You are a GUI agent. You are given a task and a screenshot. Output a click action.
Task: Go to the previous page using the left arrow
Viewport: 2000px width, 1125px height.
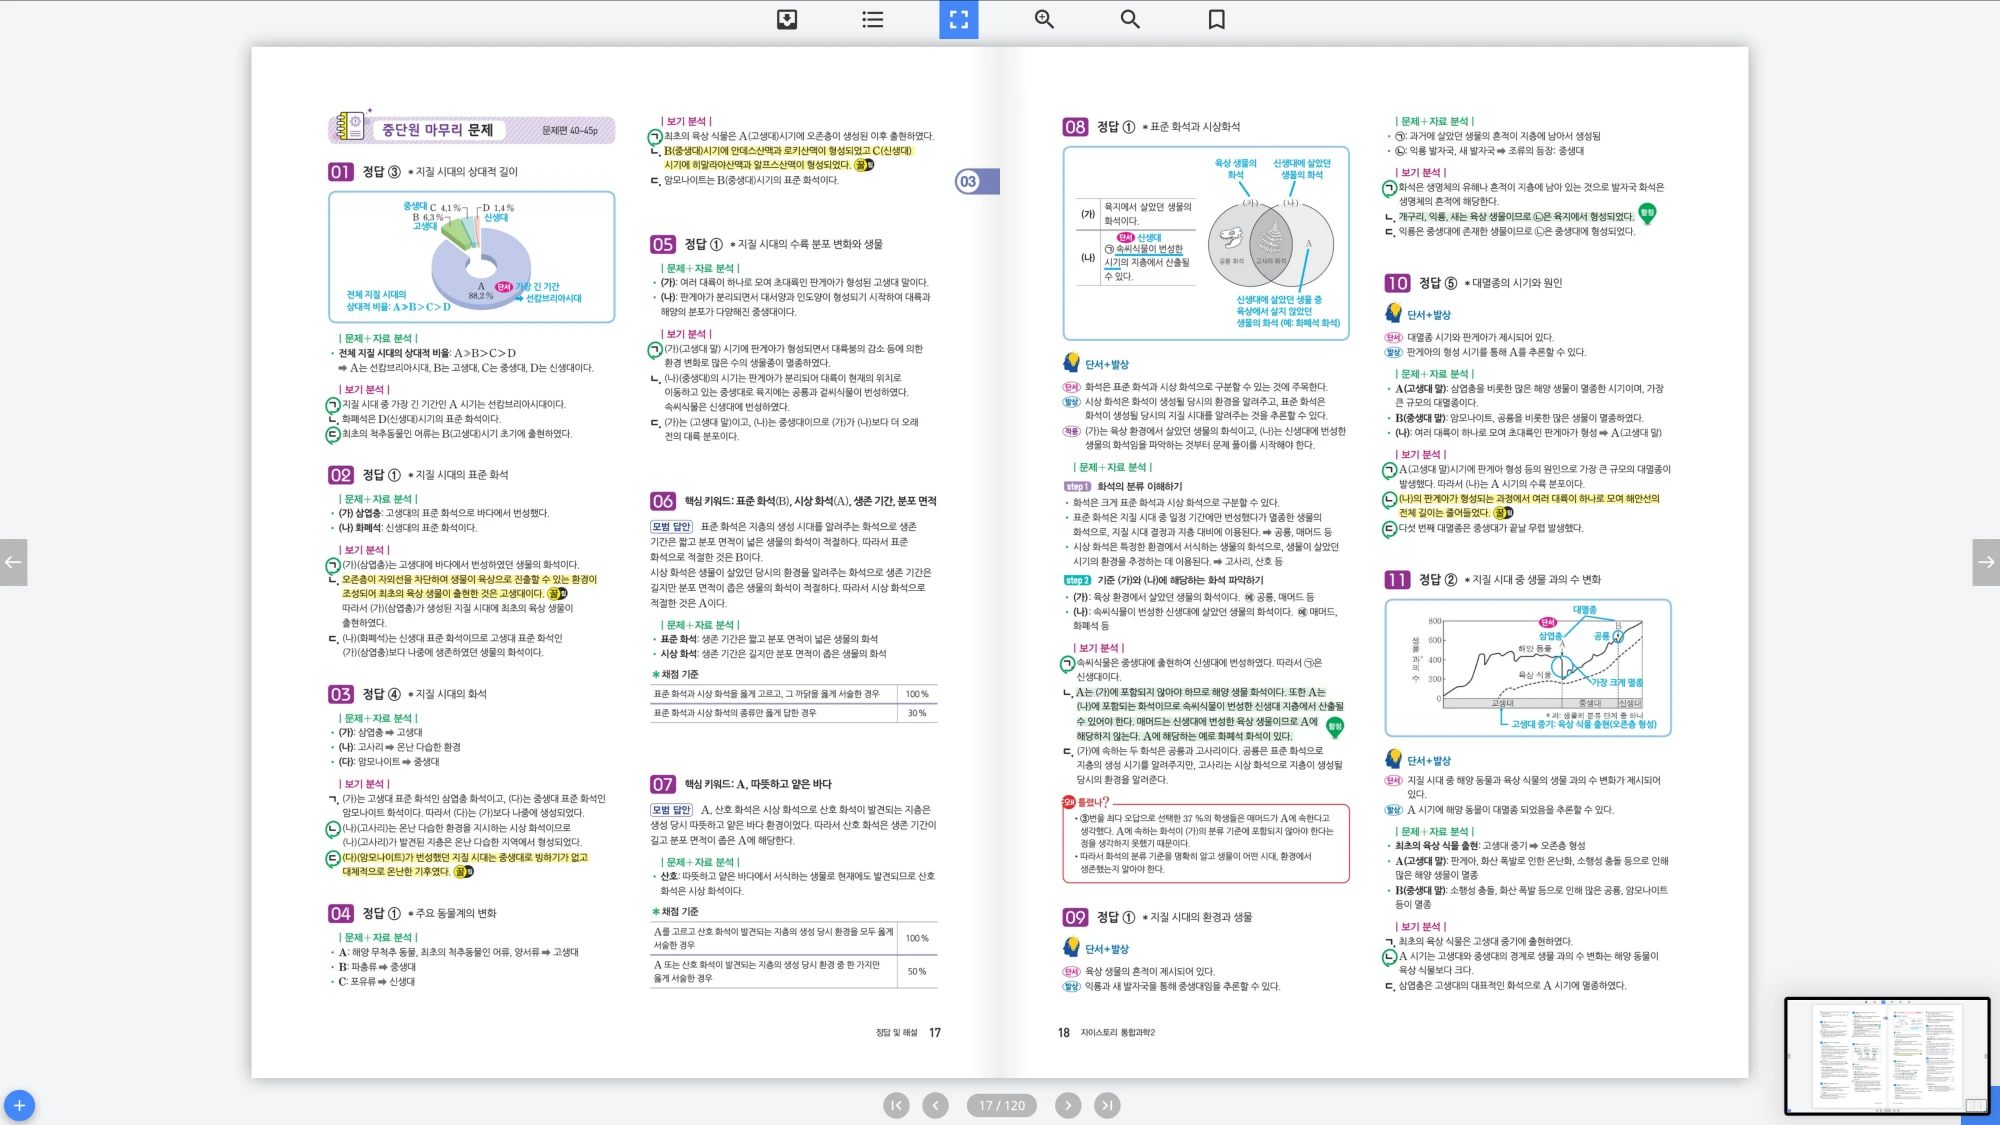[13, 562]
